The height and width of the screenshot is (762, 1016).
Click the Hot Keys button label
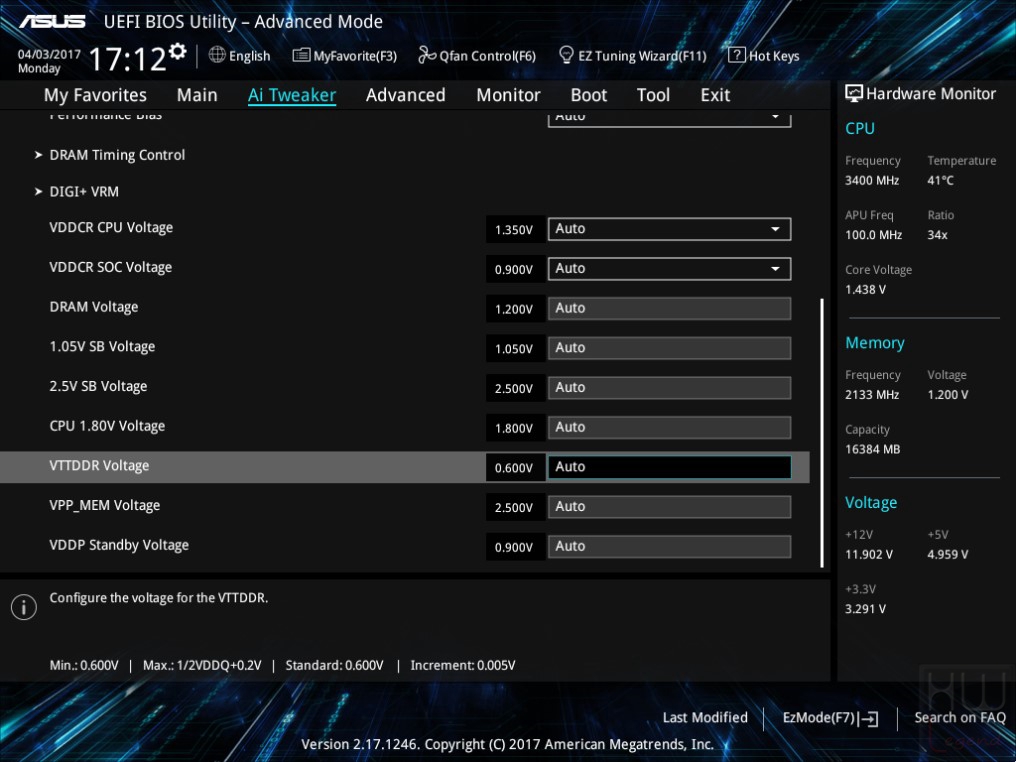[x=774, y=56]
